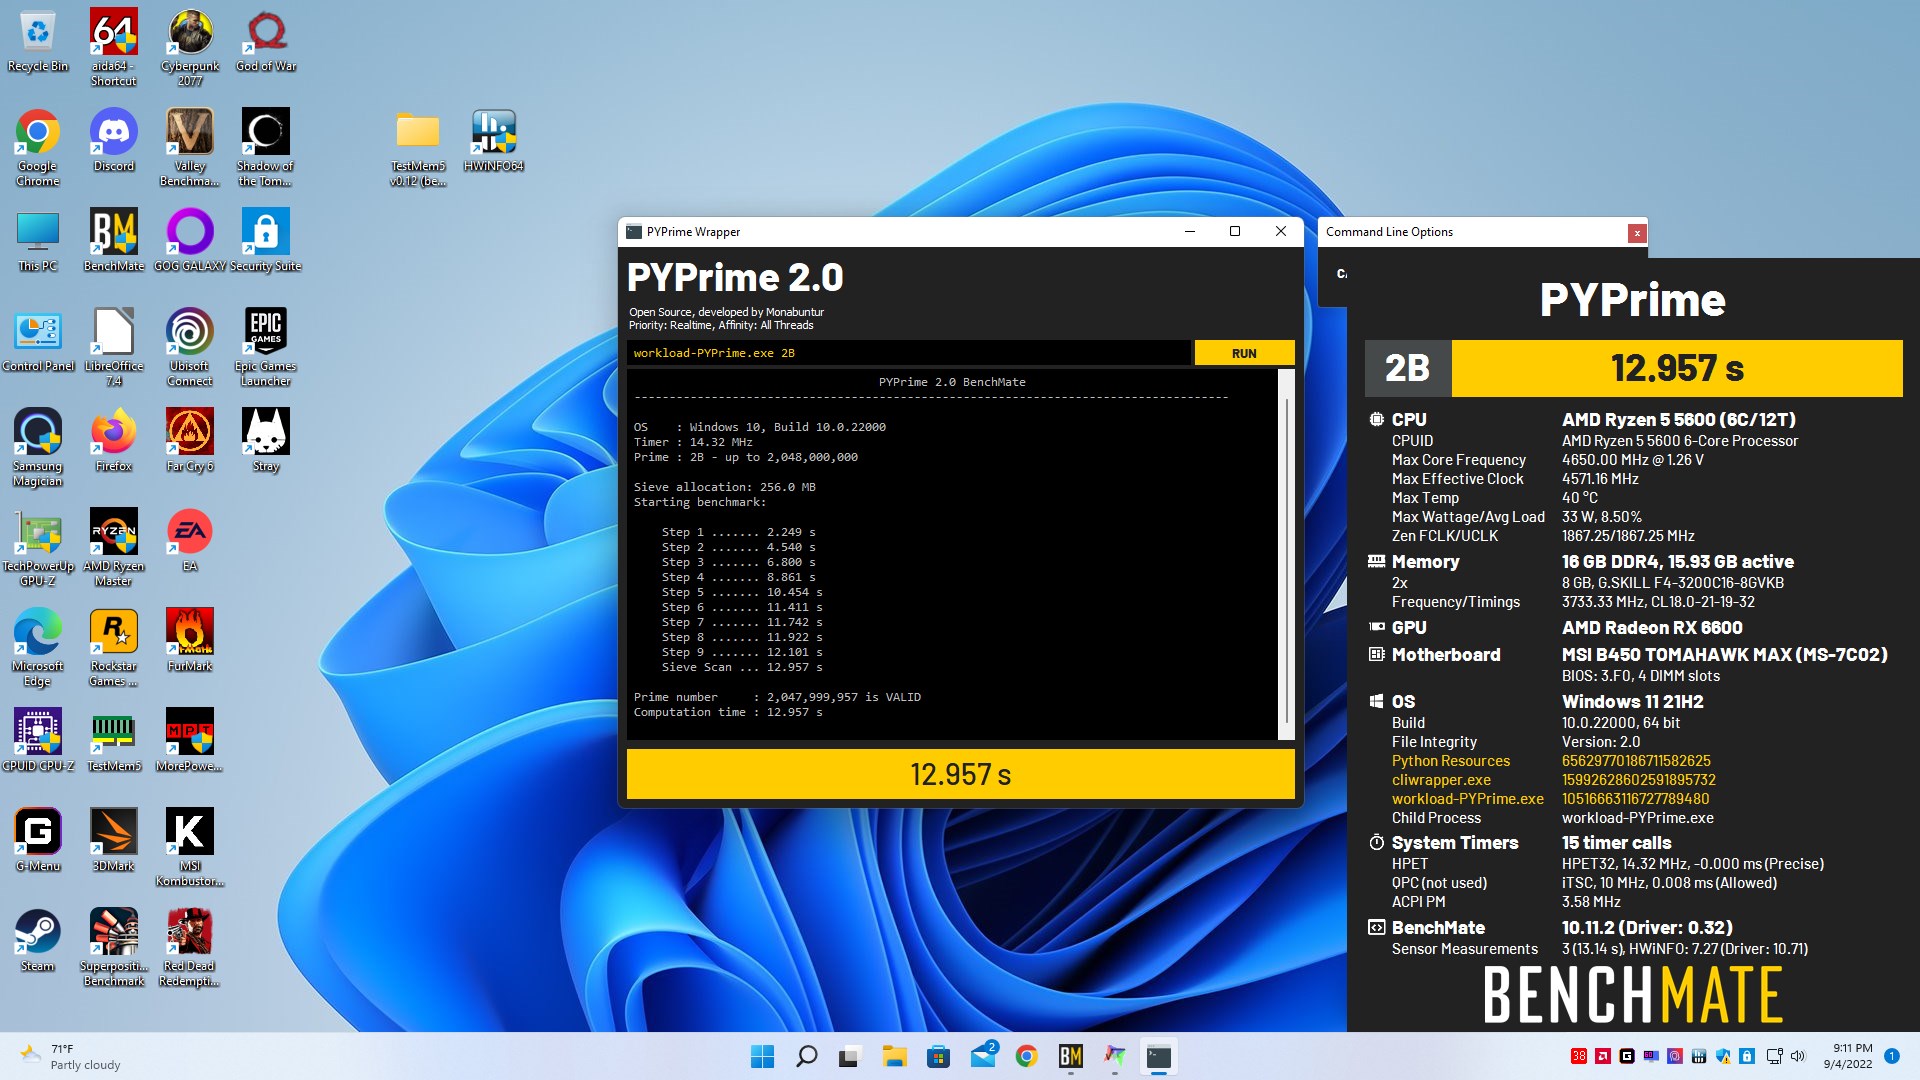Viewport: 1920px width, 1080px height.
Task: Click the workload-PYPrime.exe 2B command field
Action: pyautogui.click(x=909, y=353)
